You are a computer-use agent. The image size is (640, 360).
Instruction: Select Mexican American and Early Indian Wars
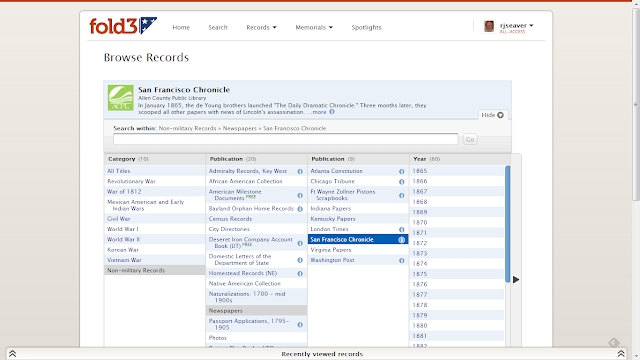[x=155, y=205]
